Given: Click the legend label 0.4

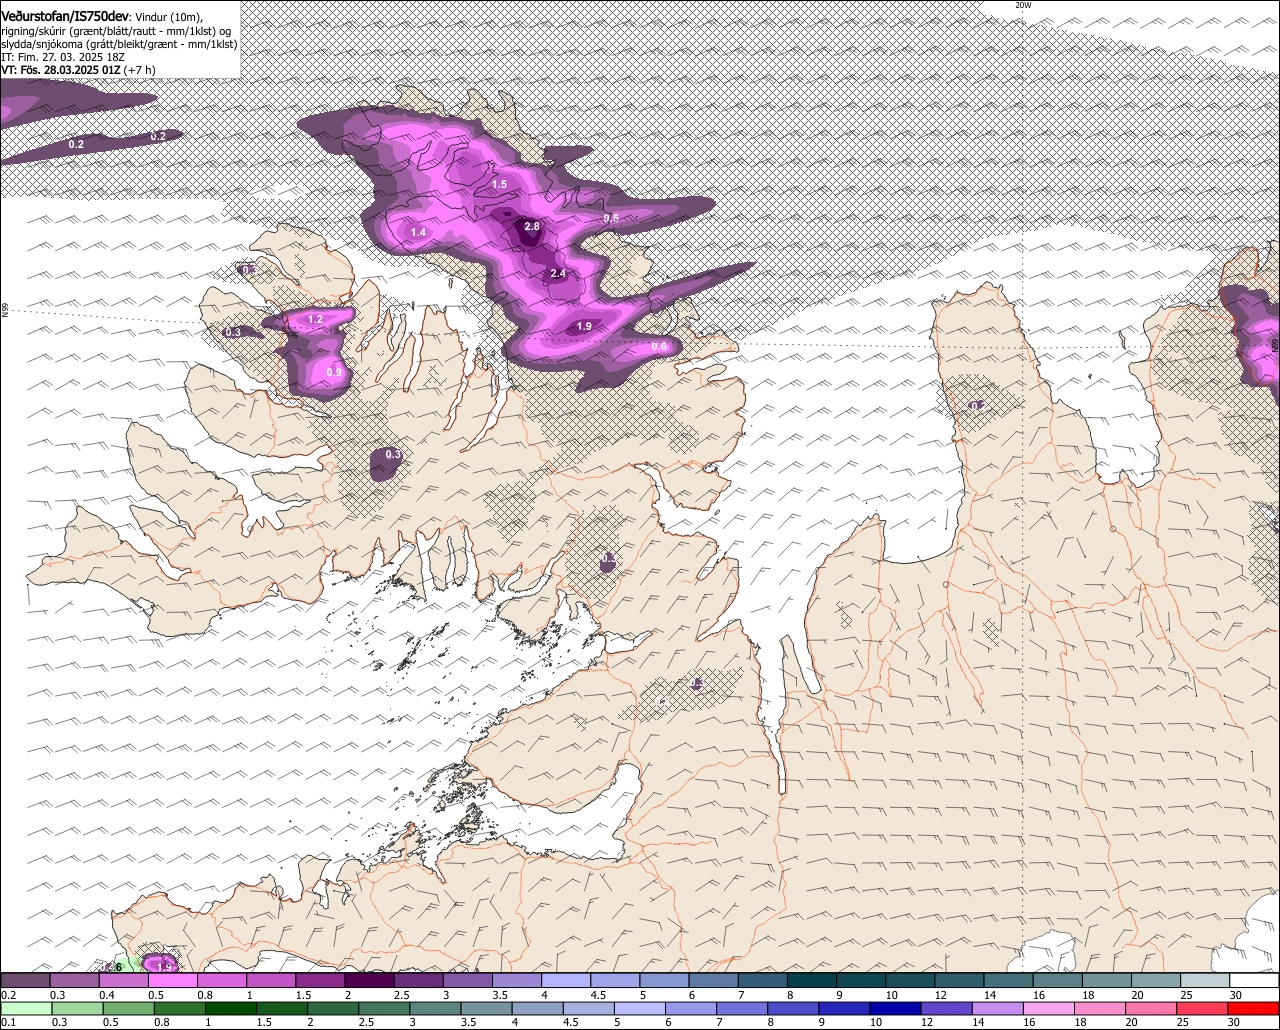Looking at the screenshot, I should click(x=106, y=995).
